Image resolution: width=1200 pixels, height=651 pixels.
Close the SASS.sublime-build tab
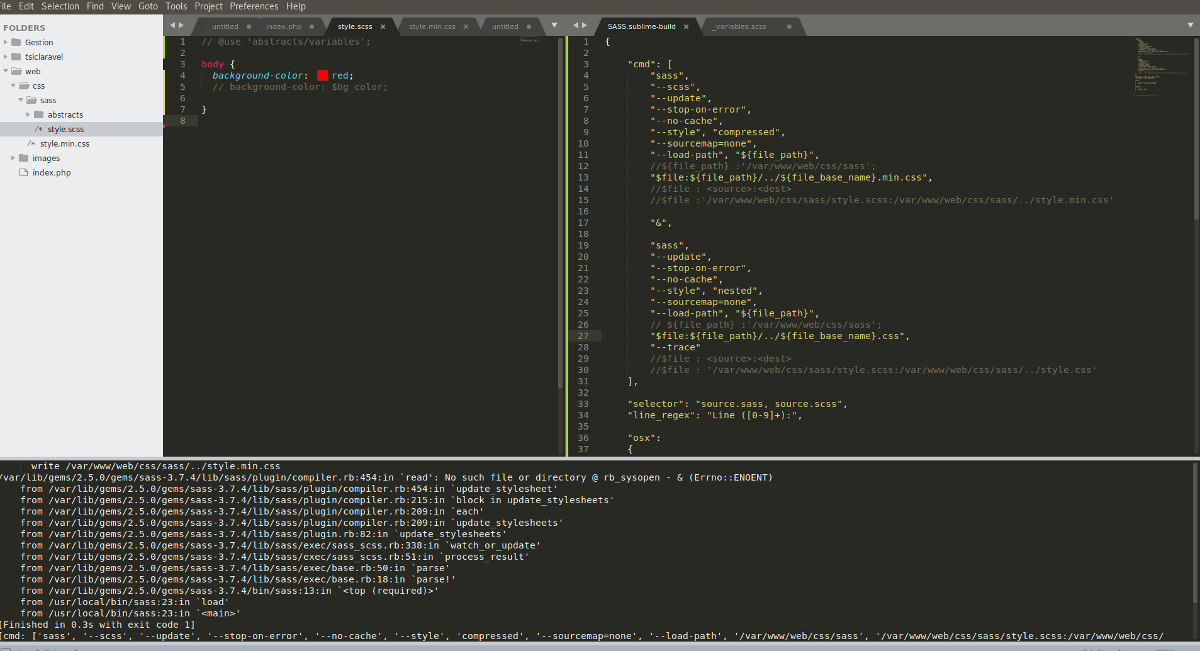click(686, 27)
